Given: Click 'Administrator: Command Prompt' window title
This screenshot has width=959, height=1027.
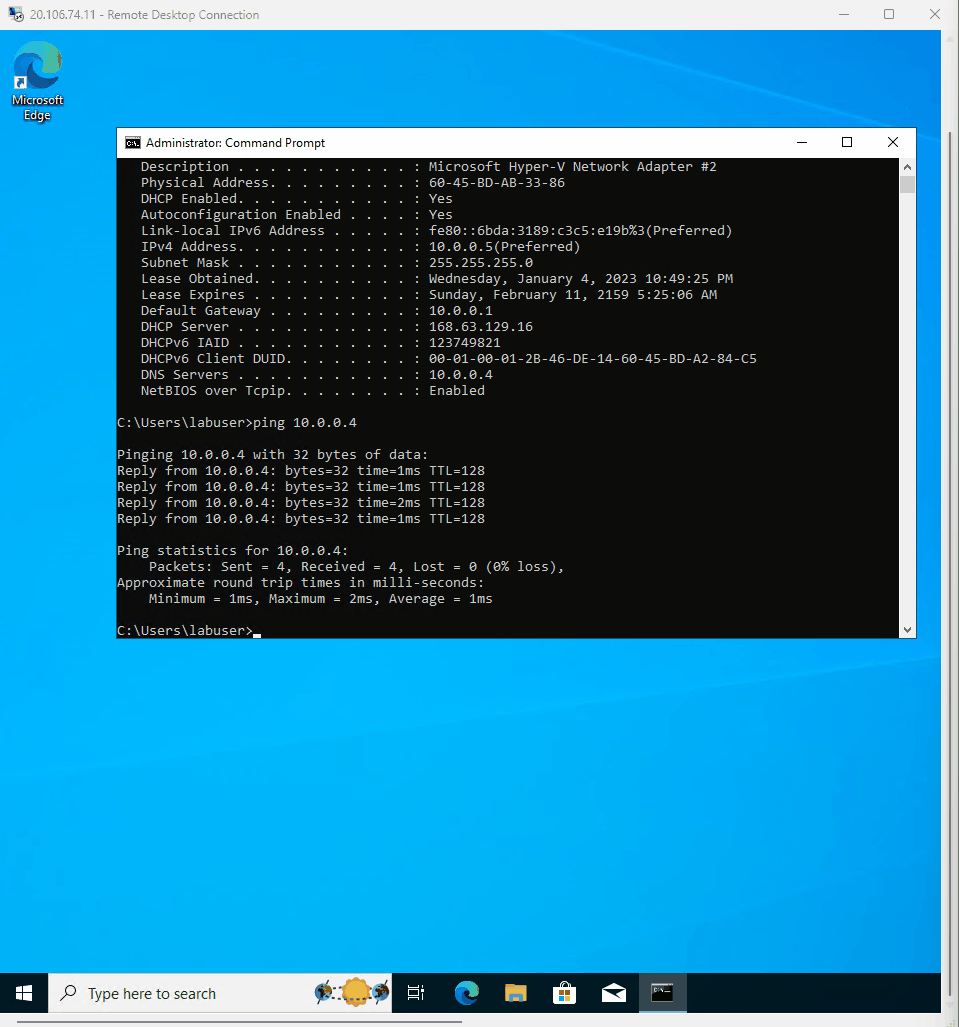Looking at the screenshot, I should tap(235, 143).
